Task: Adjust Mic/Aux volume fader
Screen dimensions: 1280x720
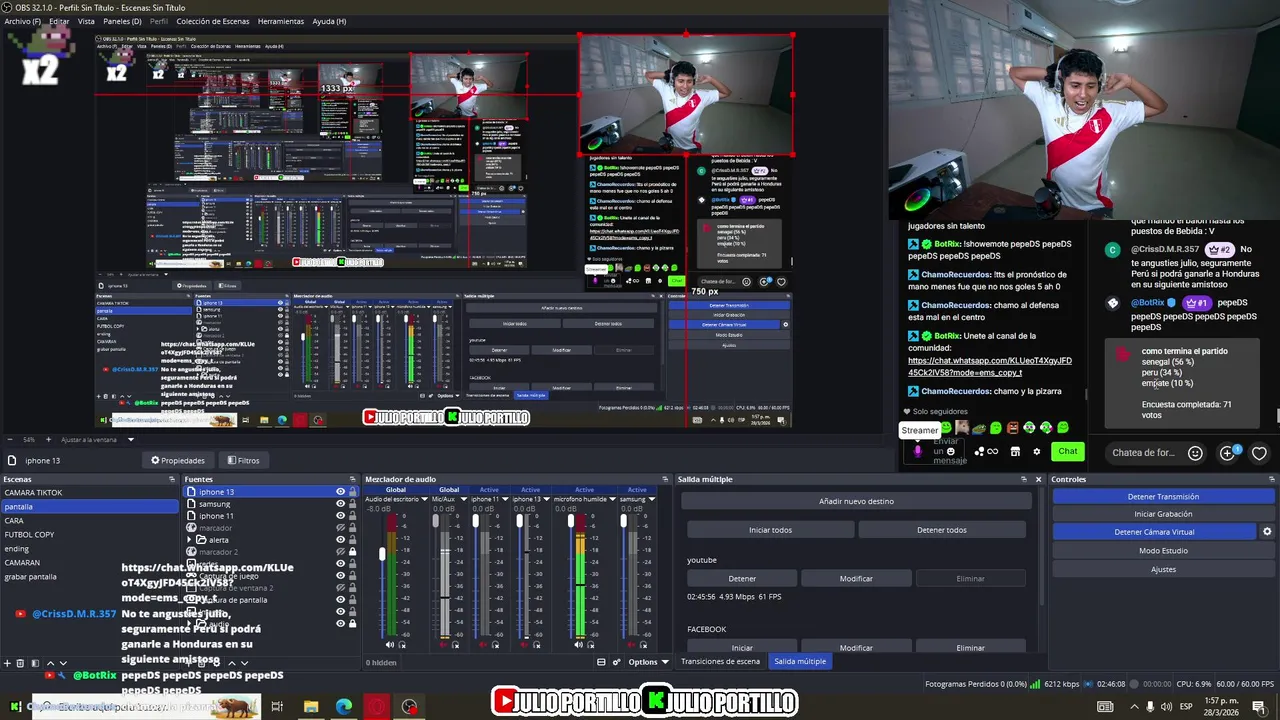Action: pos(435,521)
